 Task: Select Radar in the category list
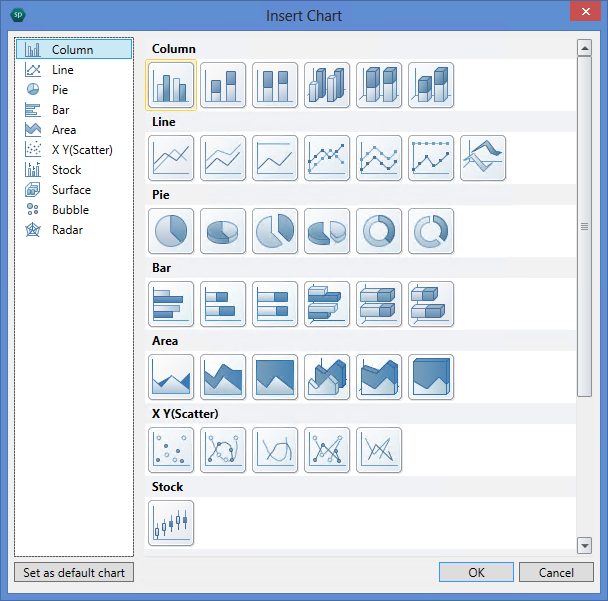(x=74, y=230)
